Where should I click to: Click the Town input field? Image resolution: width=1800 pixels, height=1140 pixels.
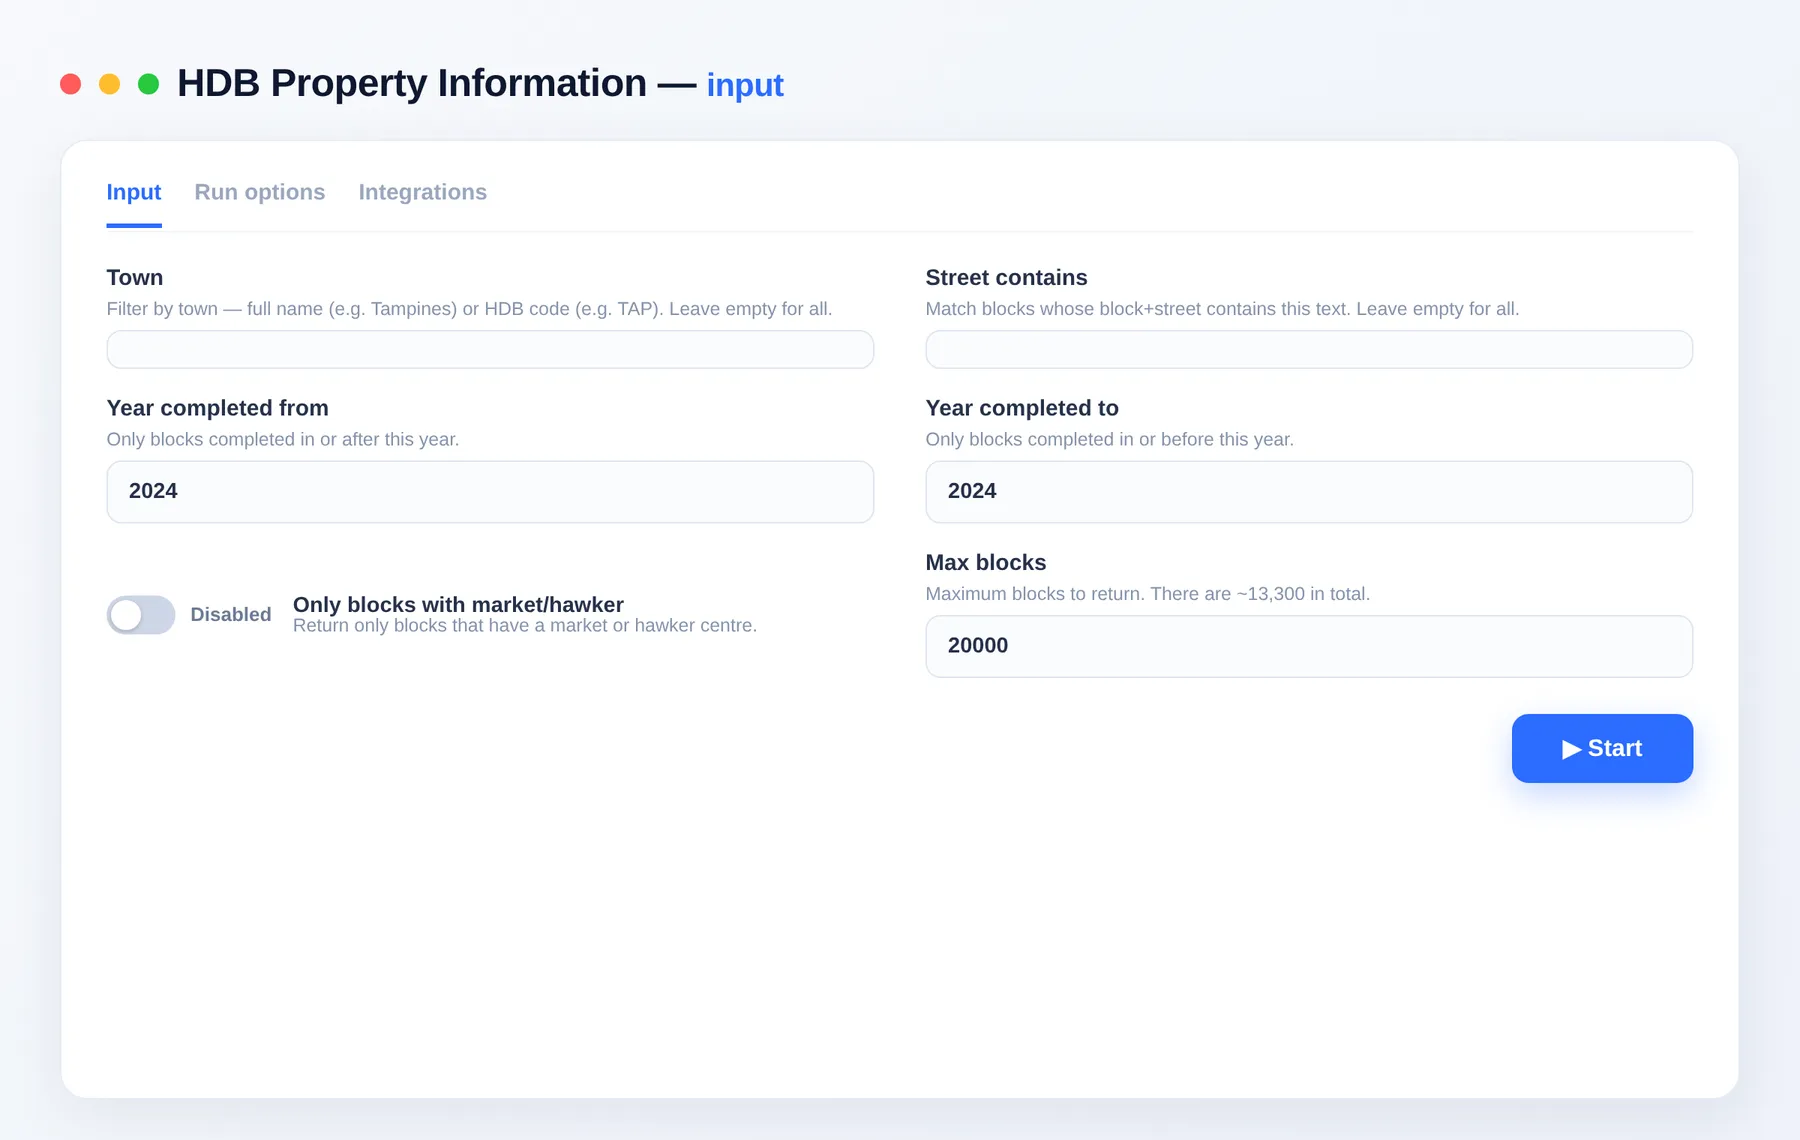coord(490,349)
